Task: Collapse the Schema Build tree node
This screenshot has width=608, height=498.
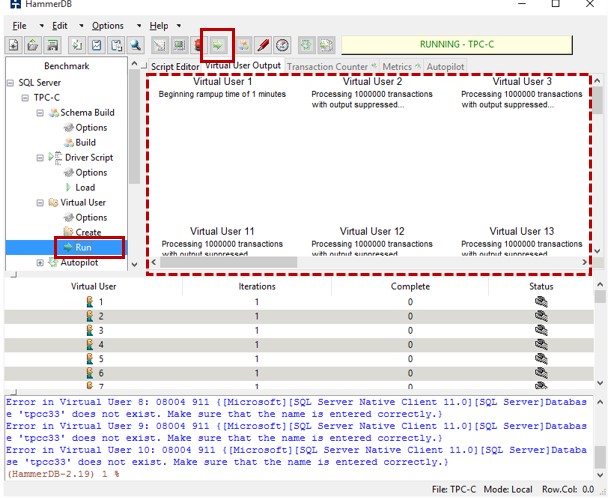Action: coord(41,113)
